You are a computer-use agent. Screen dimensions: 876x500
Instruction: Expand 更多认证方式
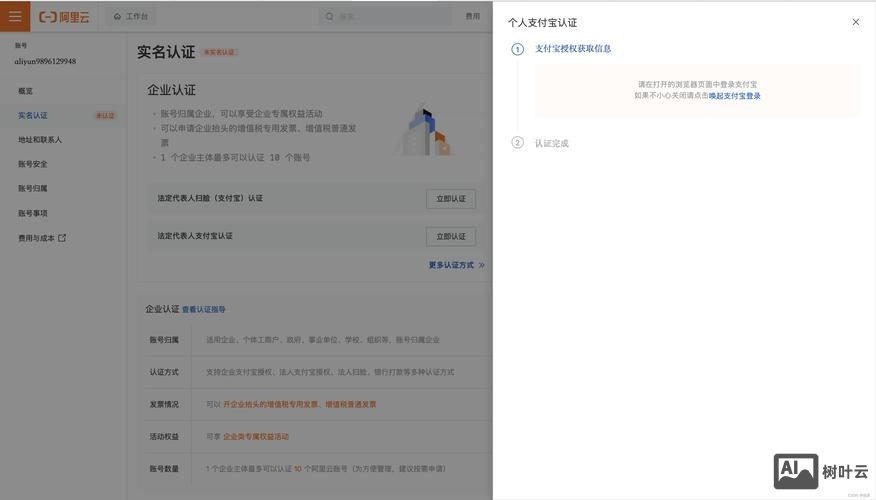click(456, 265)
